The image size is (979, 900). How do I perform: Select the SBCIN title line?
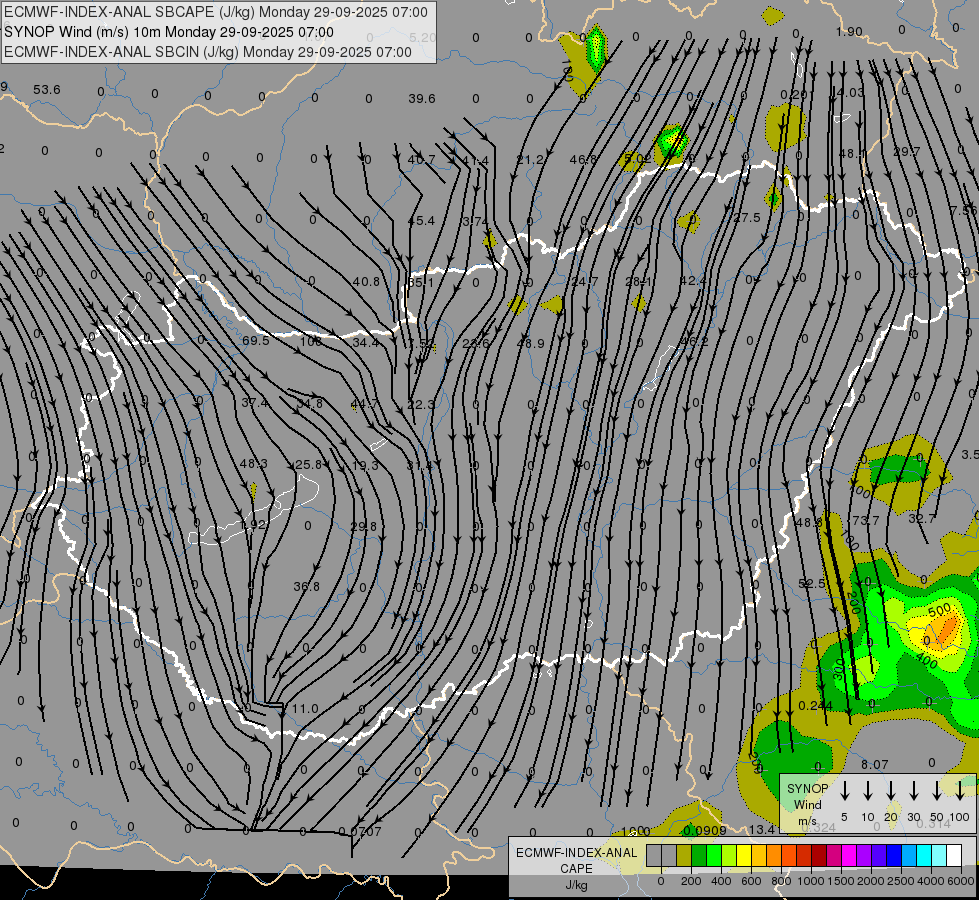[x=208, y=52]
